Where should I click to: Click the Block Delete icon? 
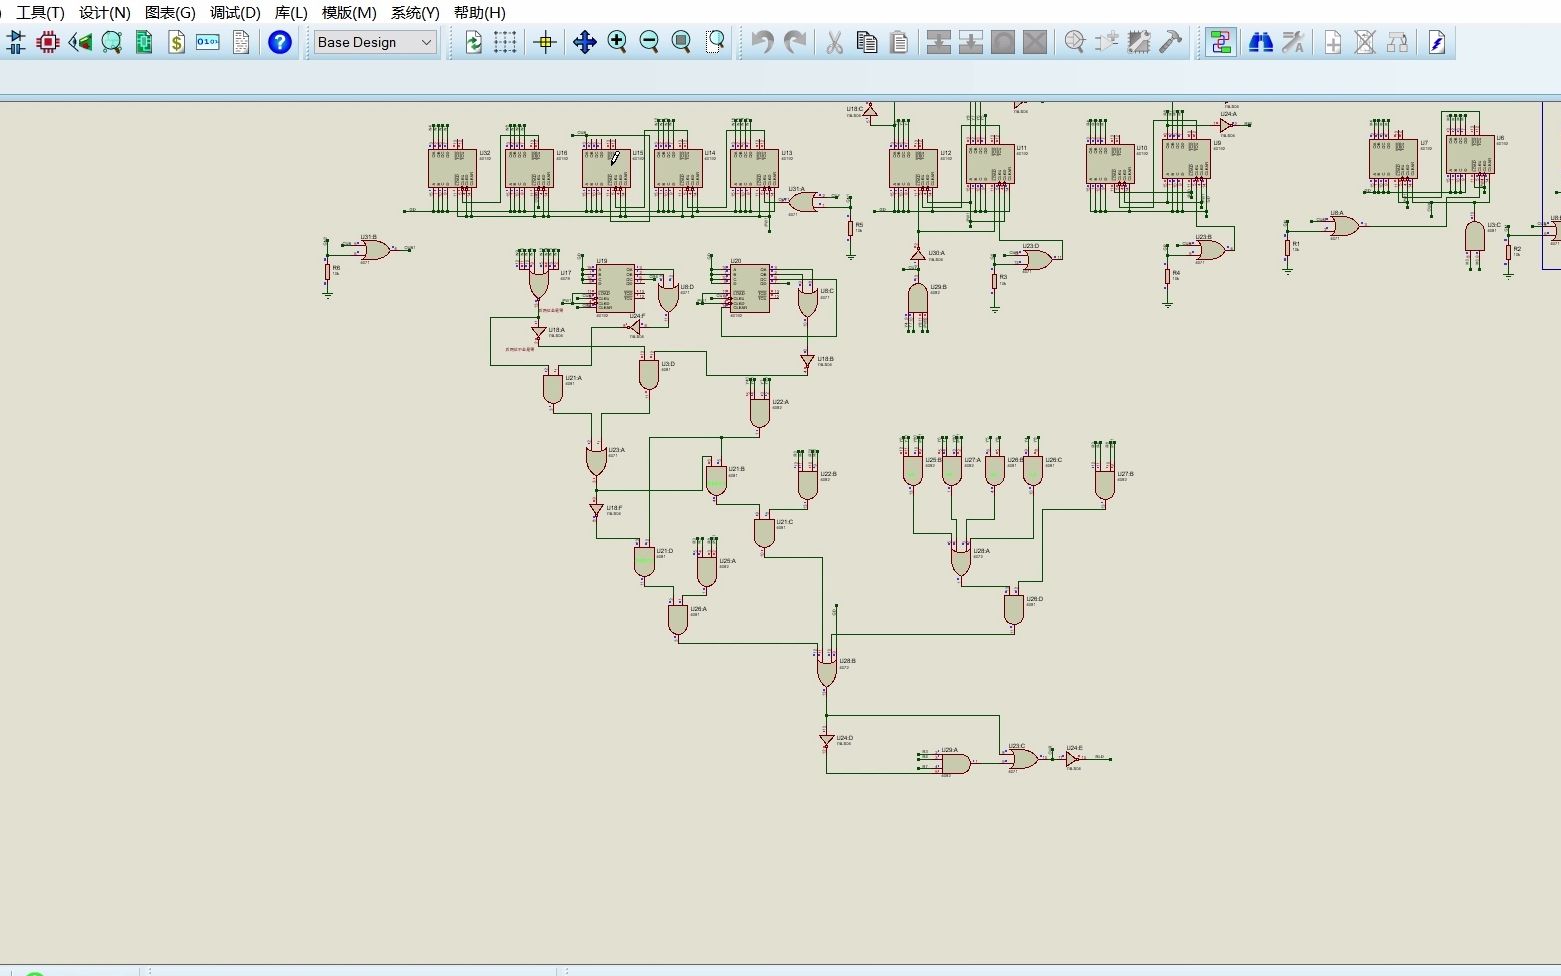tap(1035, 42)
